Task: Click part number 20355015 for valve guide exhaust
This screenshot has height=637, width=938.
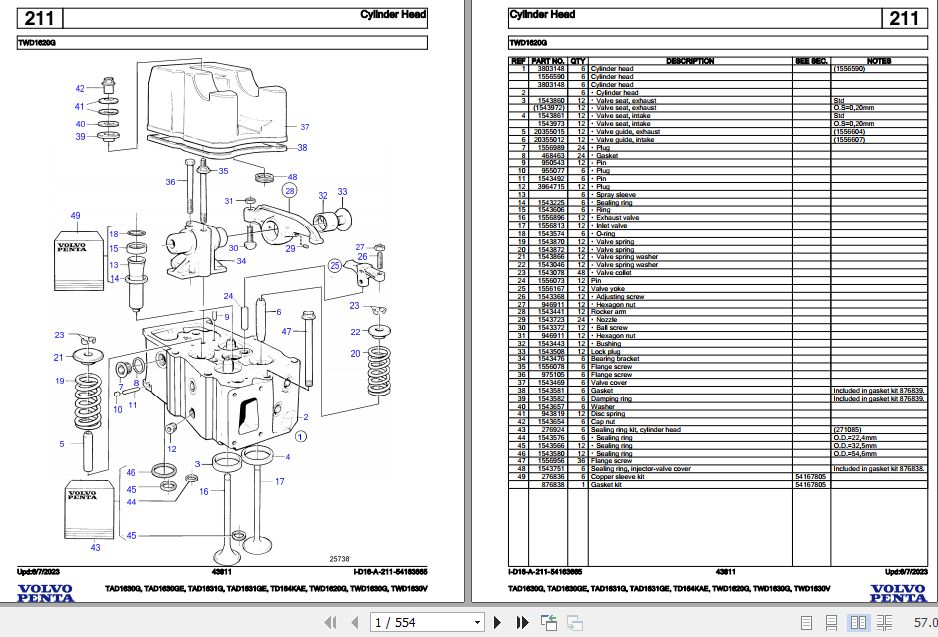Action: click(549, 132)
